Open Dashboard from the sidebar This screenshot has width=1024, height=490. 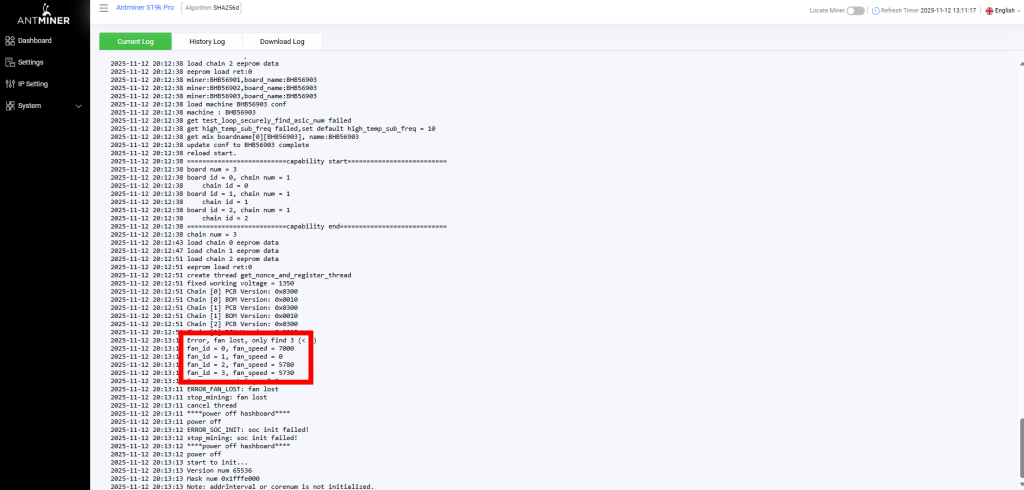tap(34, 41)
